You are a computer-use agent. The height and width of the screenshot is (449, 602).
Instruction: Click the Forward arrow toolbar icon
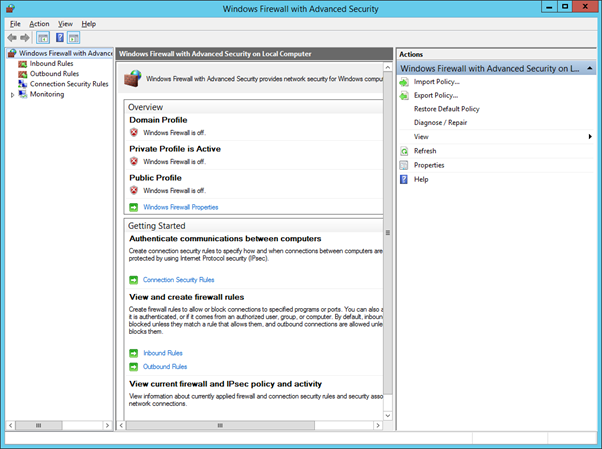tap(25, 37)
